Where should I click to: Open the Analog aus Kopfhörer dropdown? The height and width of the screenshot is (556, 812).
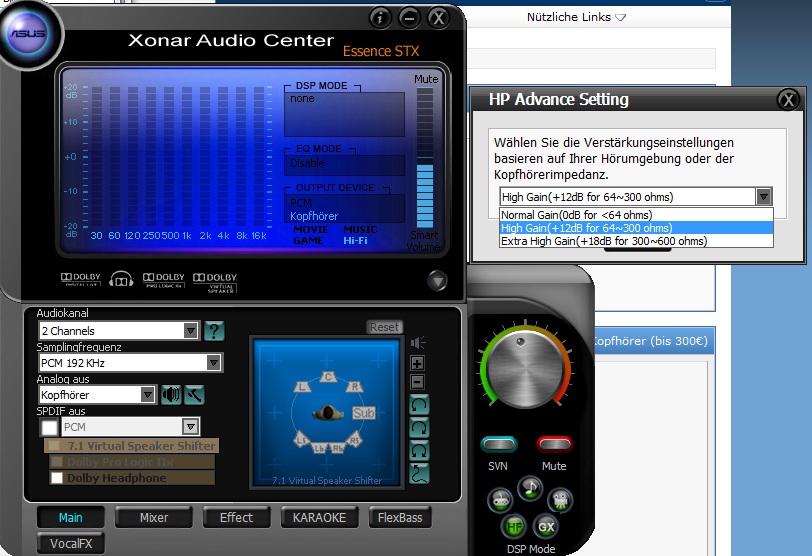click(x=97, y=395)
